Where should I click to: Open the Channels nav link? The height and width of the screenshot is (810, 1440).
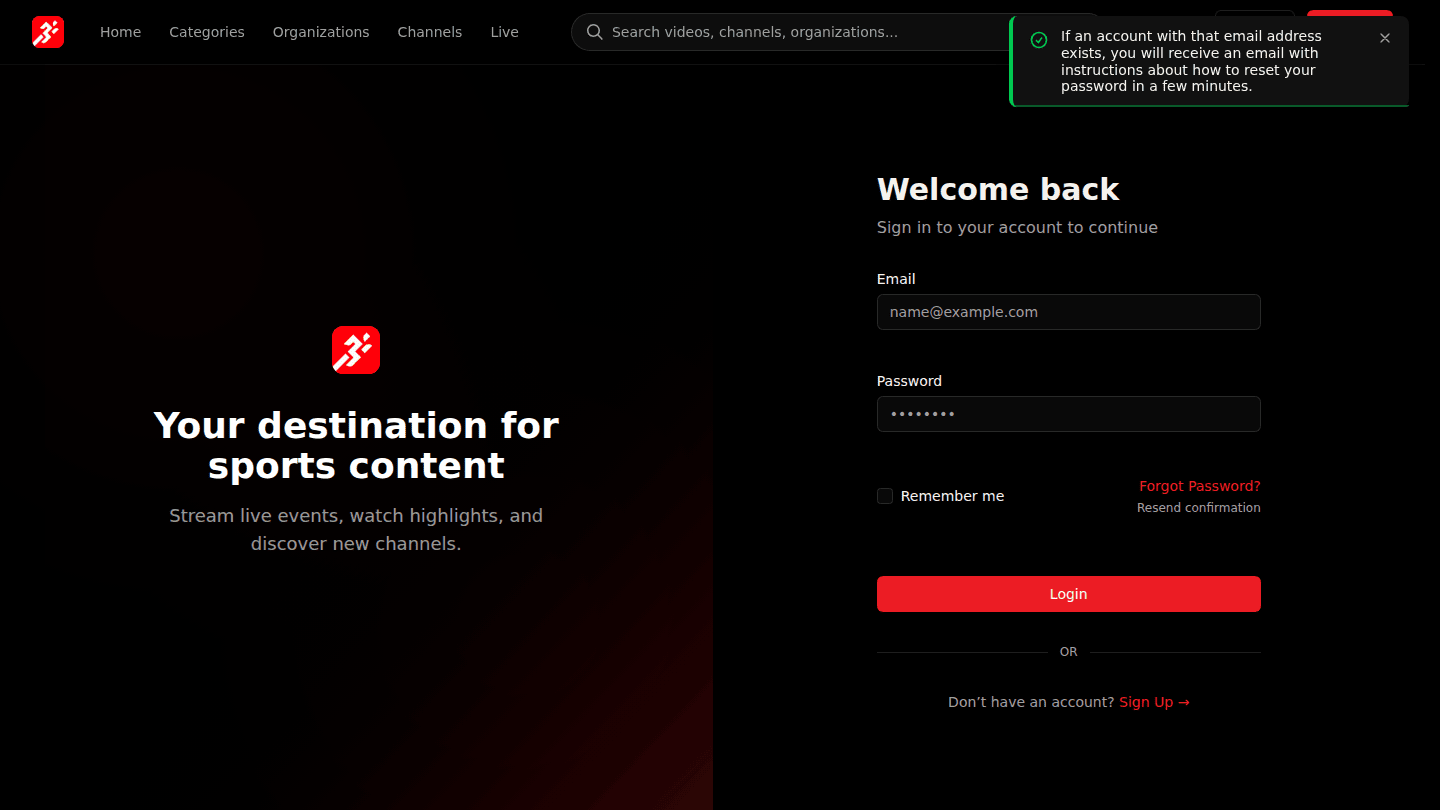430,32
